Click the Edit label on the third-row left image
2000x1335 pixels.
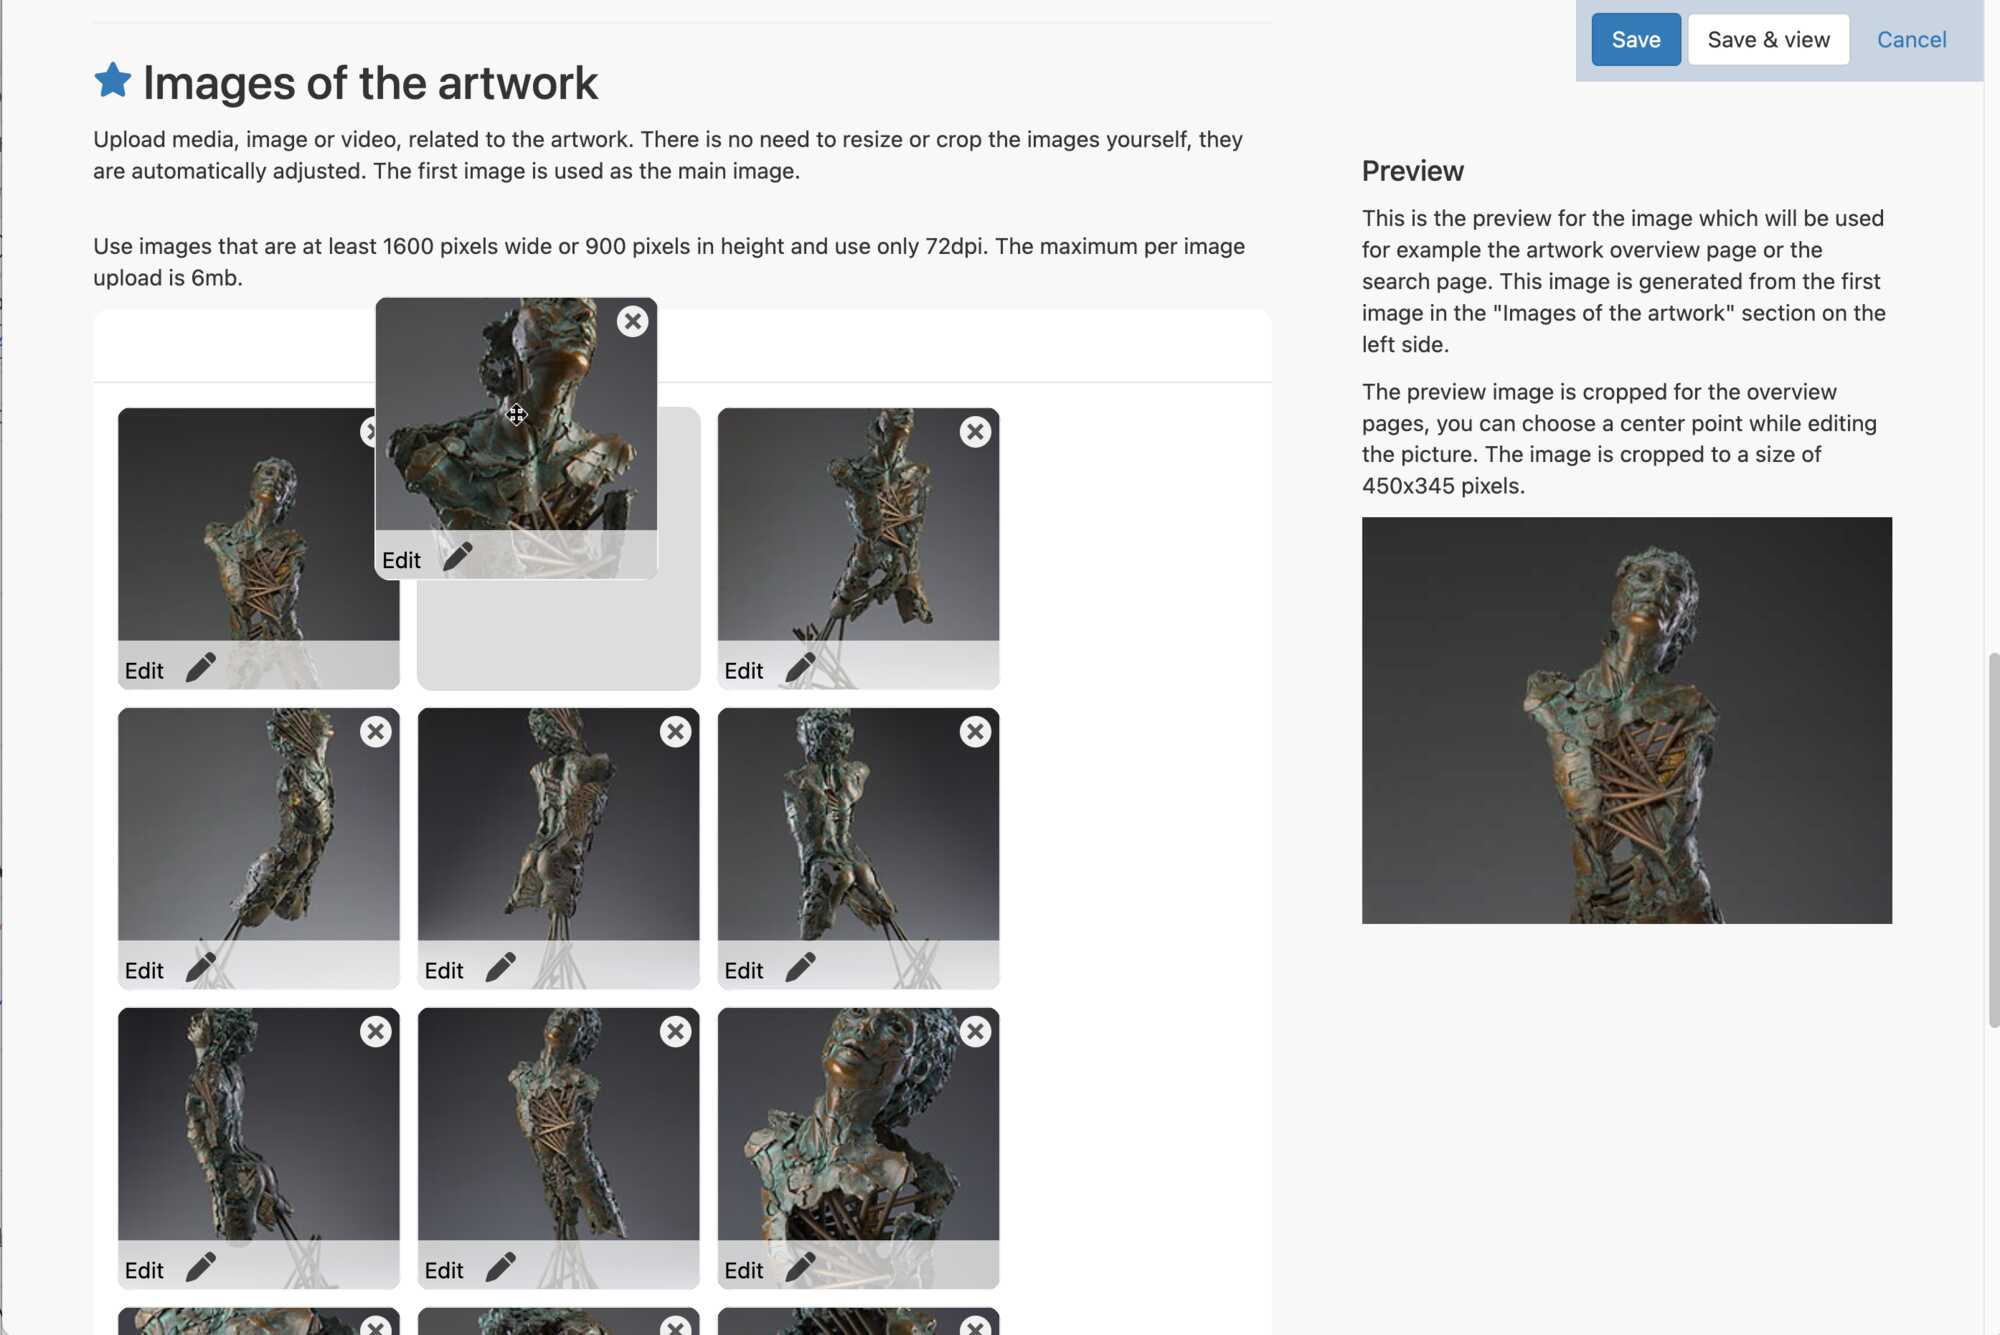[144, 1270]
